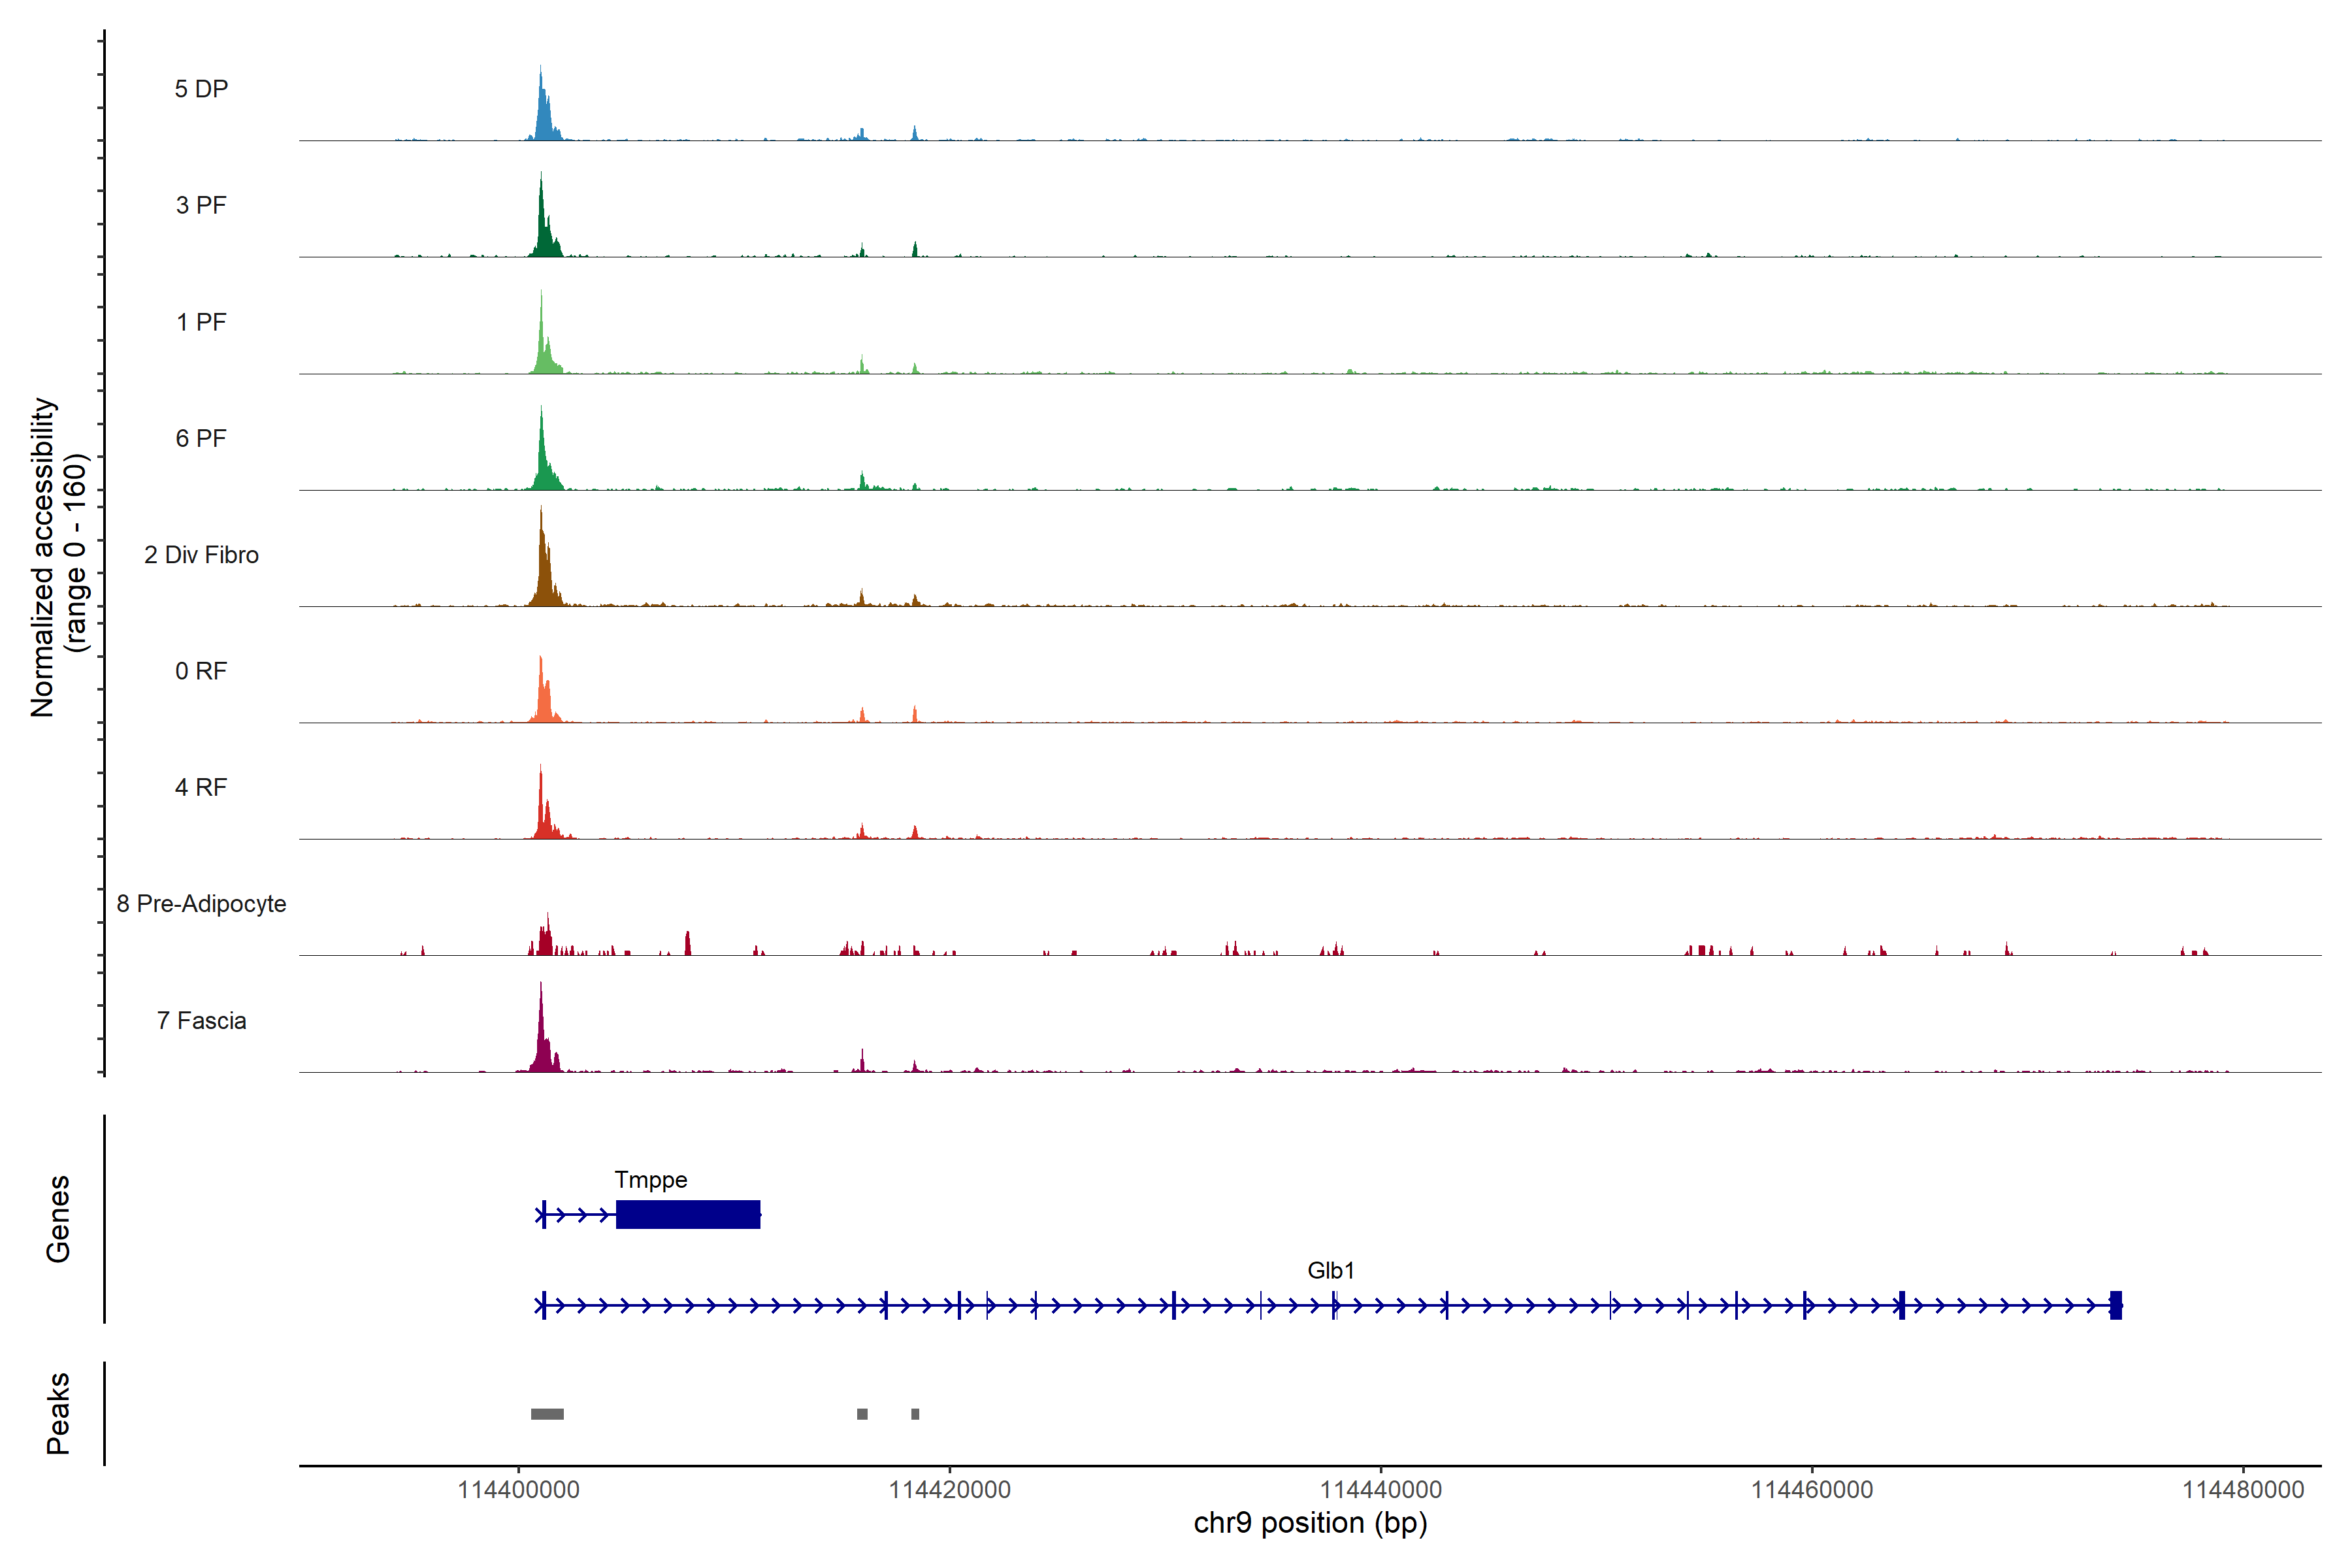Click the Tmppe gene name label

pos(650,1180)
